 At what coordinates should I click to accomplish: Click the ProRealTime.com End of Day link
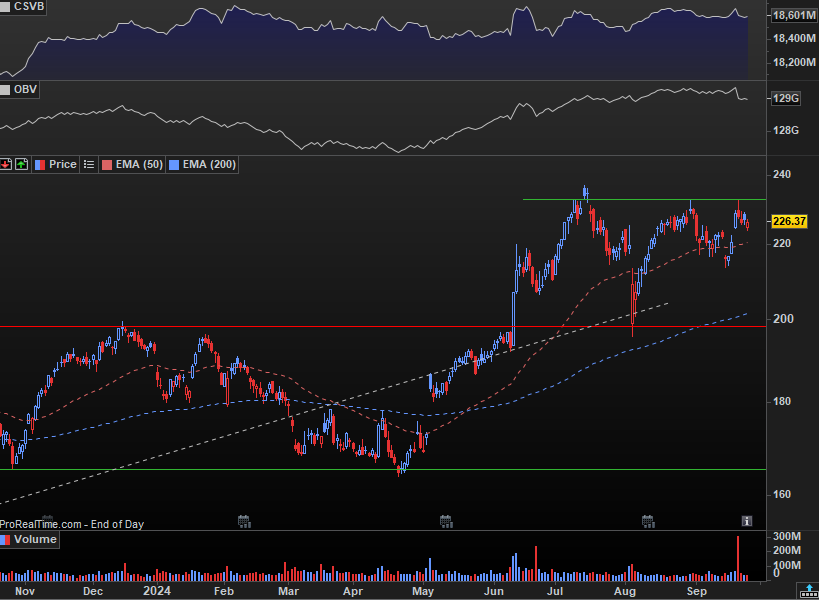[72, 524]
